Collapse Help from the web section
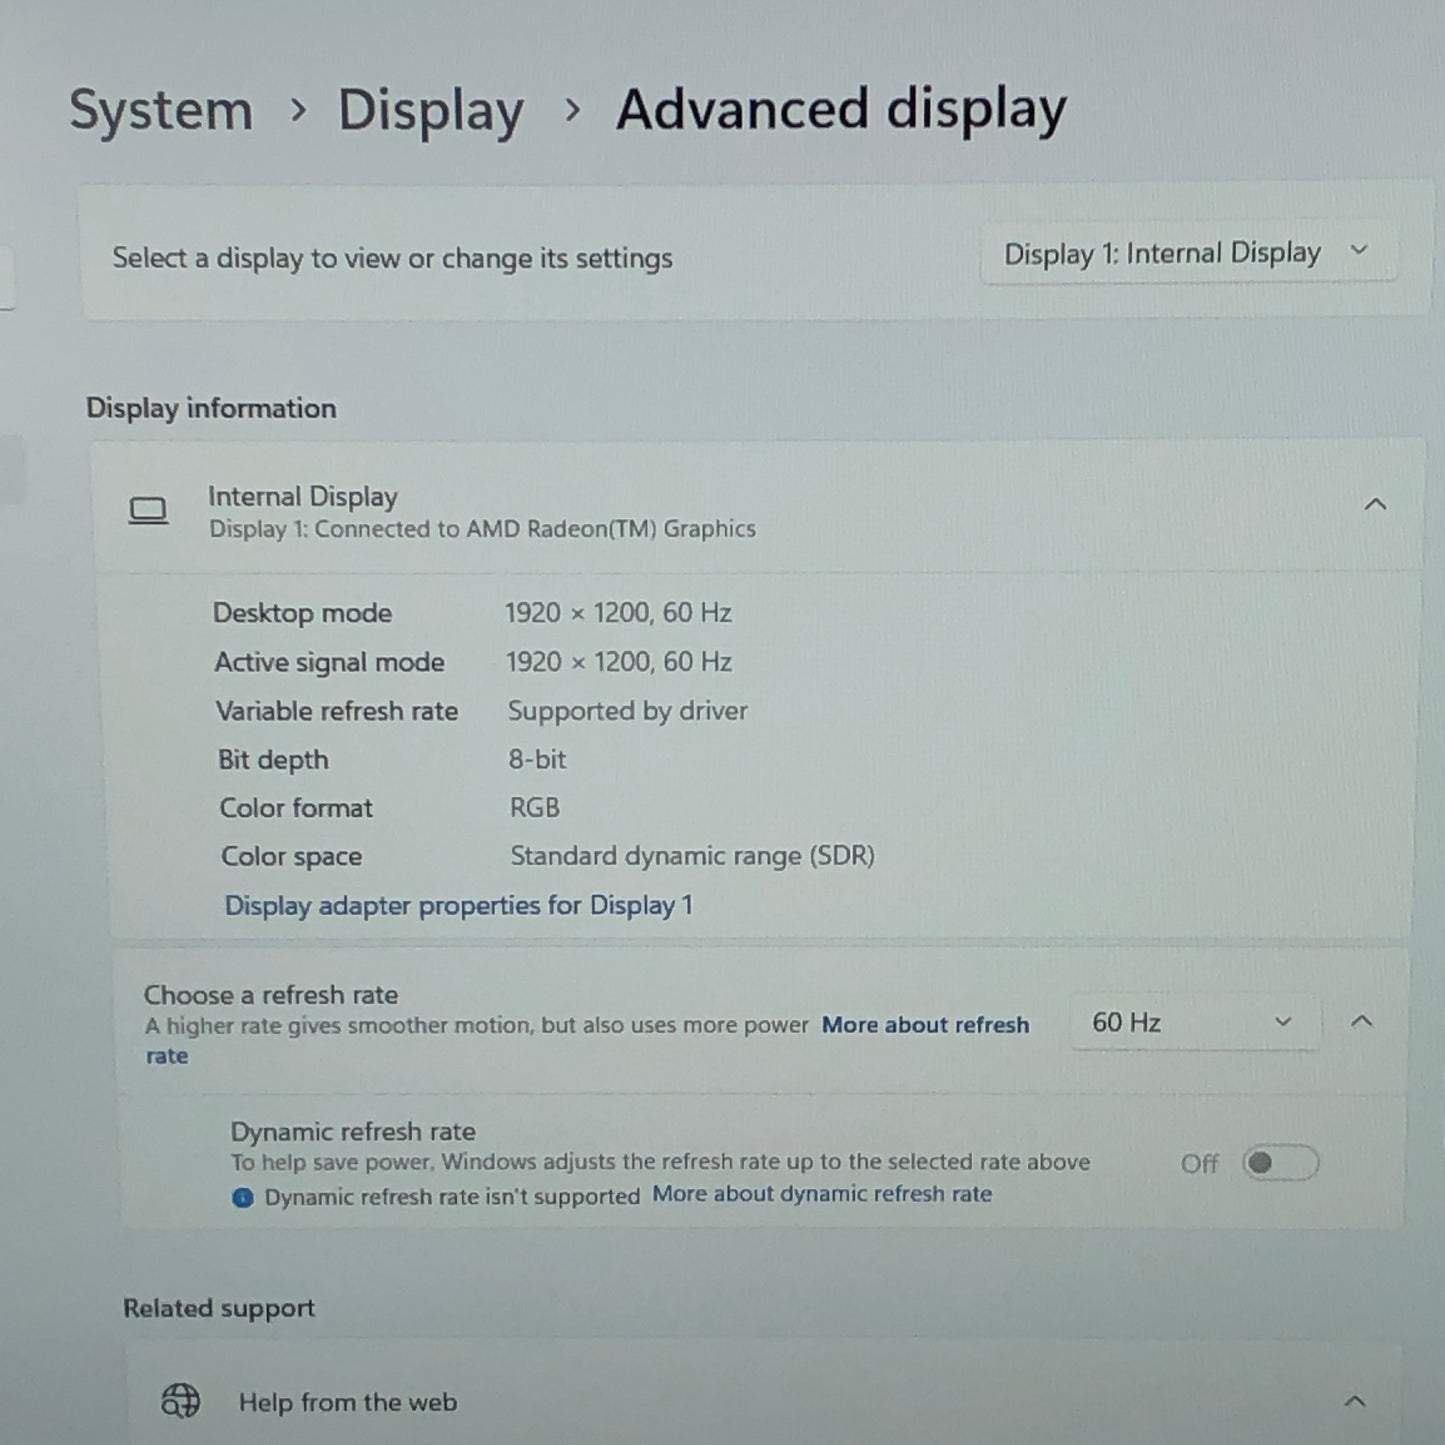This screenshot has width=1445, height=1445. tap(1355, 1401)
